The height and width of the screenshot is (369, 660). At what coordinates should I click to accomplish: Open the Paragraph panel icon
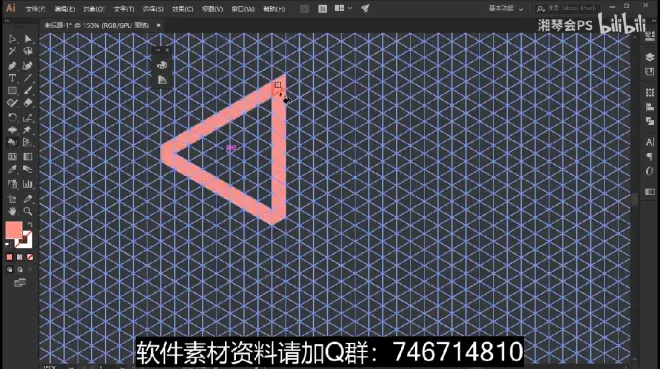click(x=650, y=157)
